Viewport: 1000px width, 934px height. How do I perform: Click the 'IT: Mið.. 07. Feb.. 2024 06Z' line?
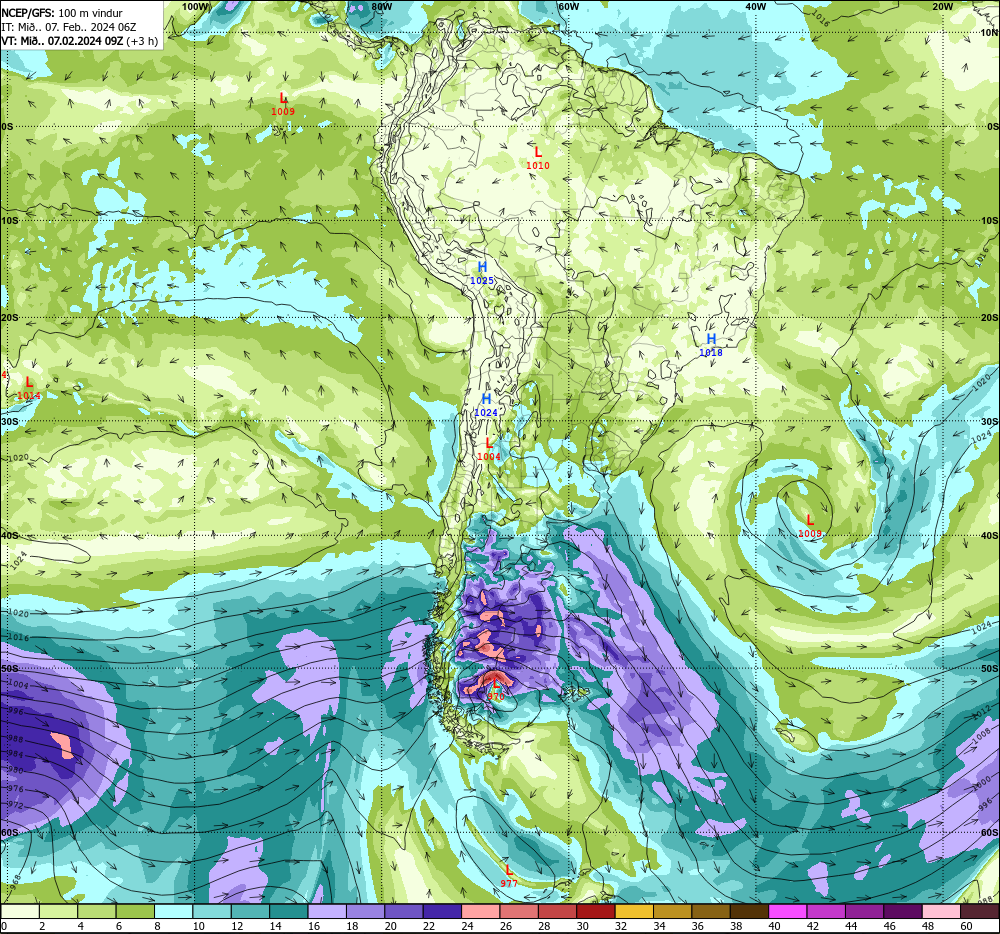[x=69, y=27]
